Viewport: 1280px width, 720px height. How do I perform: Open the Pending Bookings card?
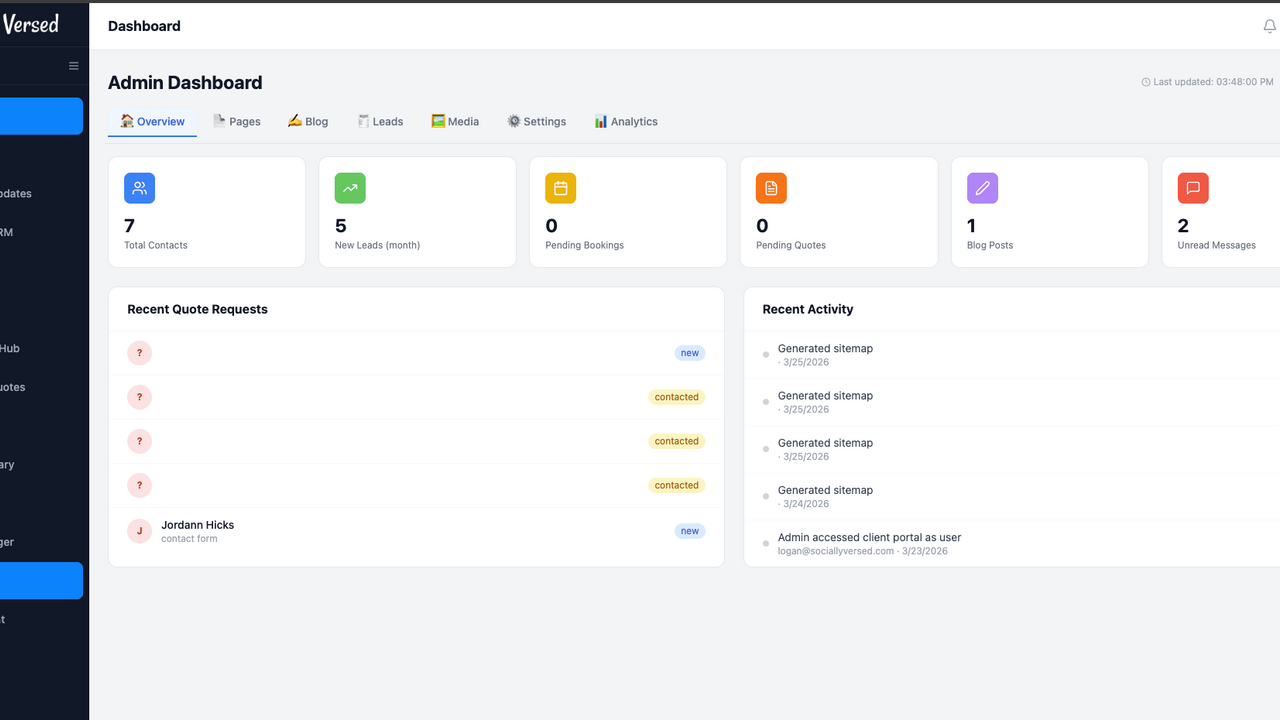click(x=628, y=212)
